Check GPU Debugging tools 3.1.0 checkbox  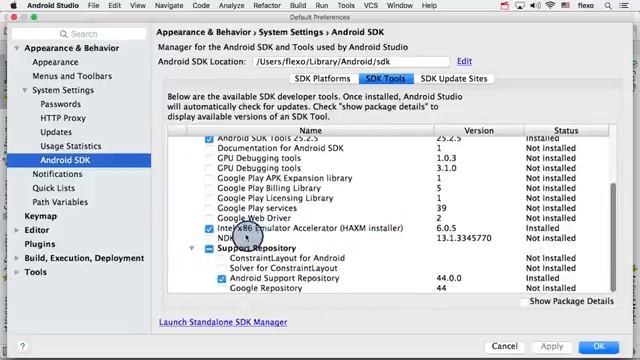[x=209, y=168]
